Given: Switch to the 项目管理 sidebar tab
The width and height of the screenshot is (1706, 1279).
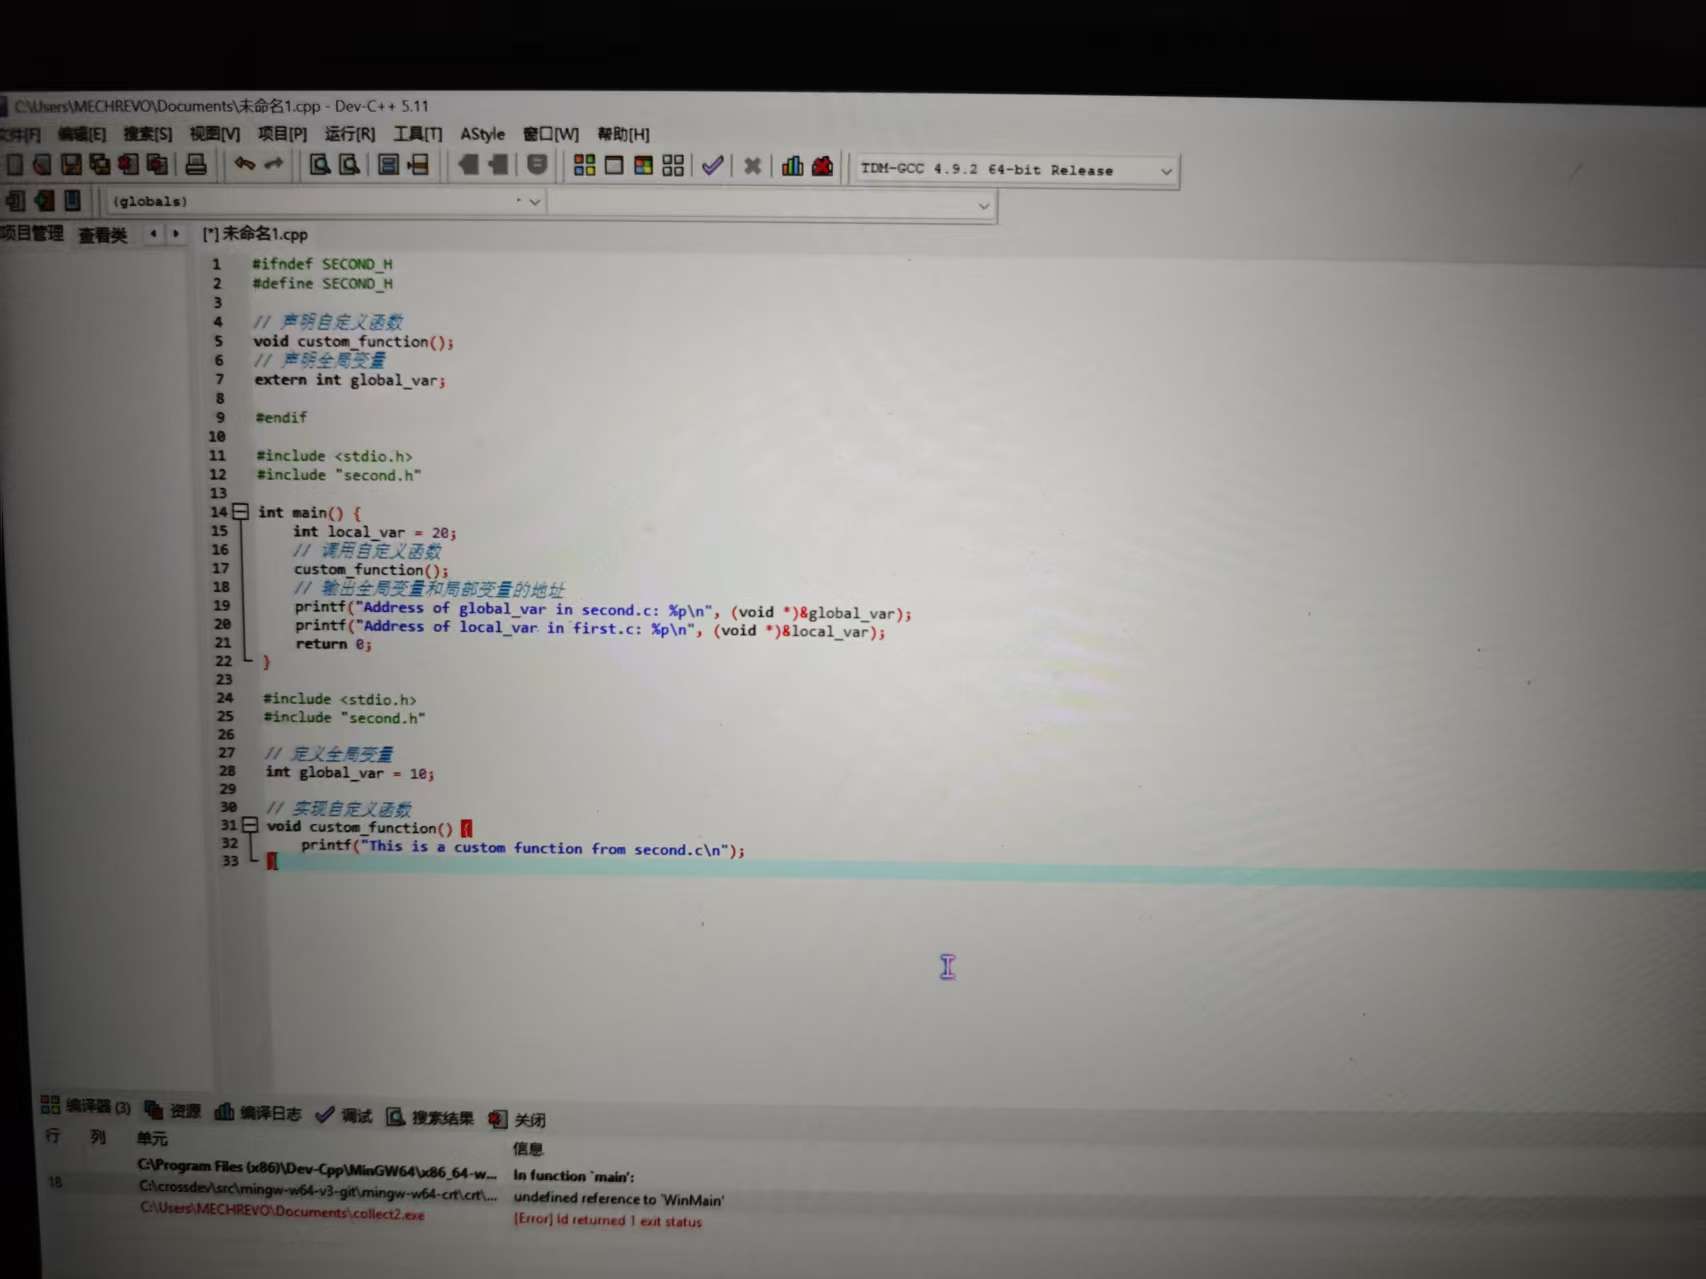Looking at the screenshot, I should (x=31, y=234).
